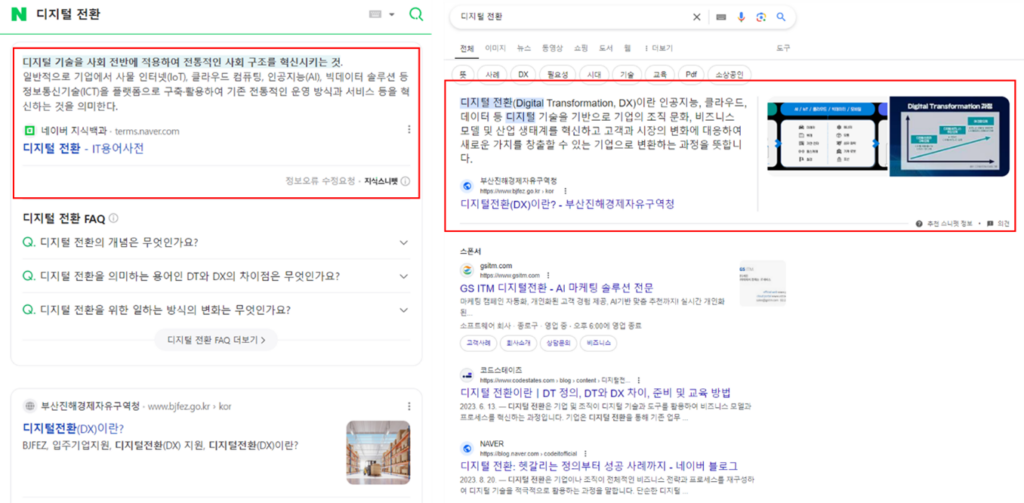This screenshot has height=503, width=1024.
Task: Select the 소상공인 filter chip
Action: [729, 74]
